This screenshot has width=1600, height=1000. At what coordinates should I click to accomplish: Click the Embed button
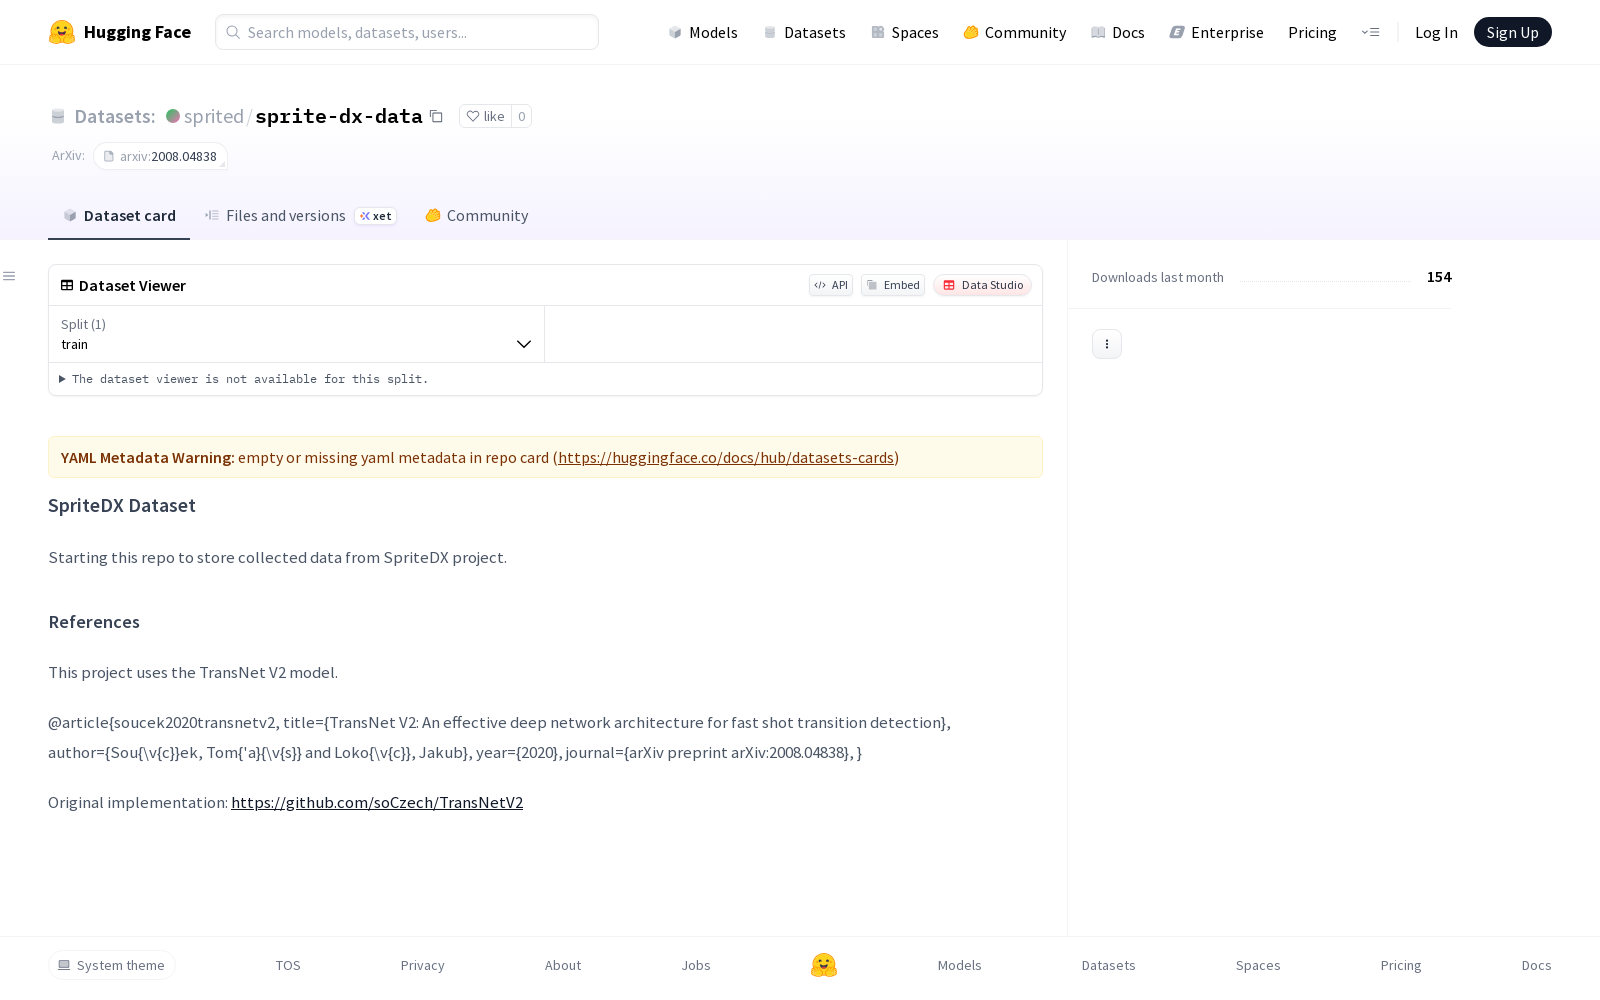893,285
